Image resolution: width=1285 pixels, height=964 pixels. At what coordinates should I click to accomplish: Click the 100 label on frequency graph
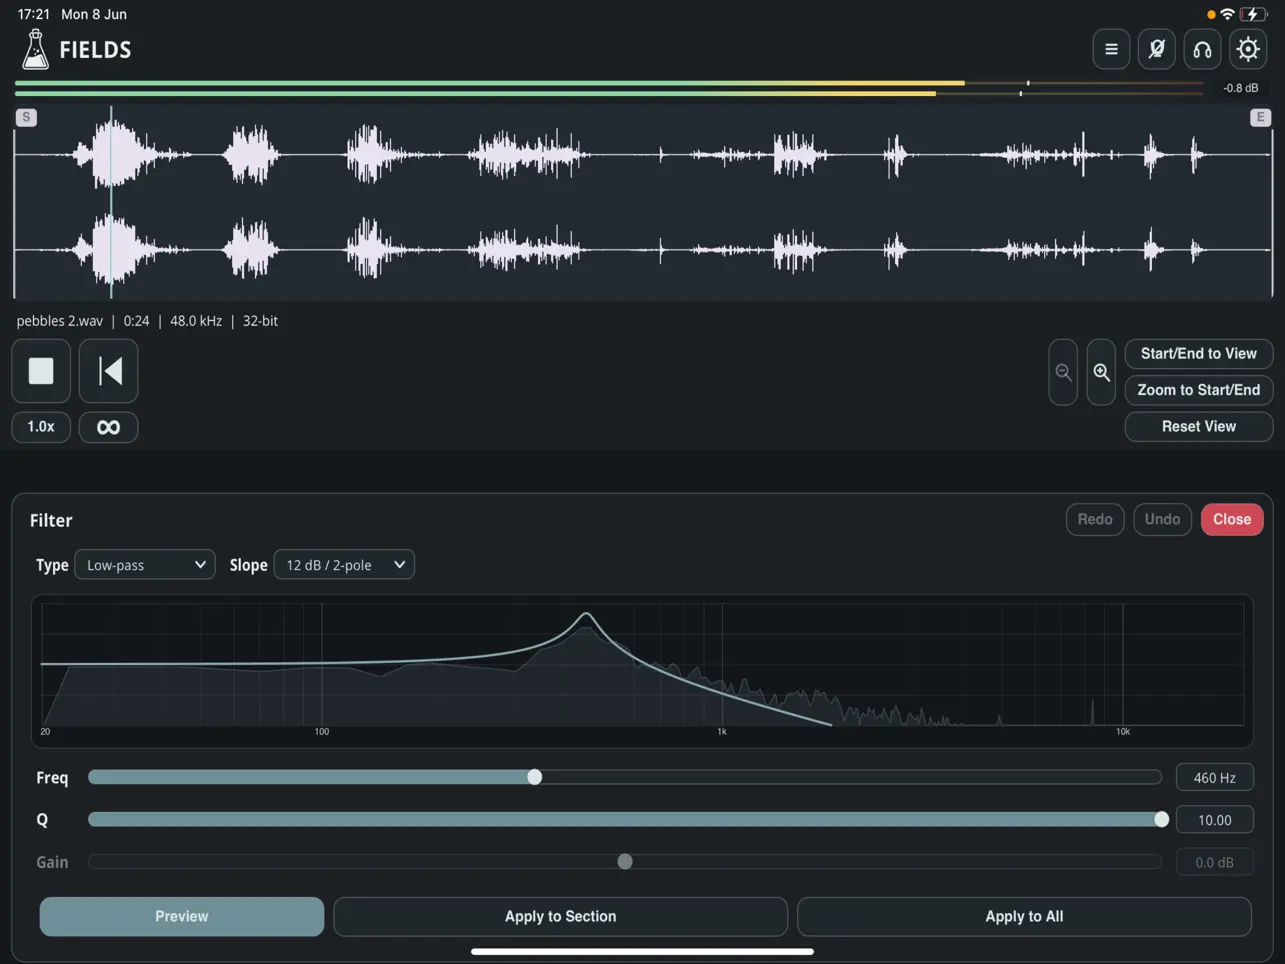[x=321, y=732]
